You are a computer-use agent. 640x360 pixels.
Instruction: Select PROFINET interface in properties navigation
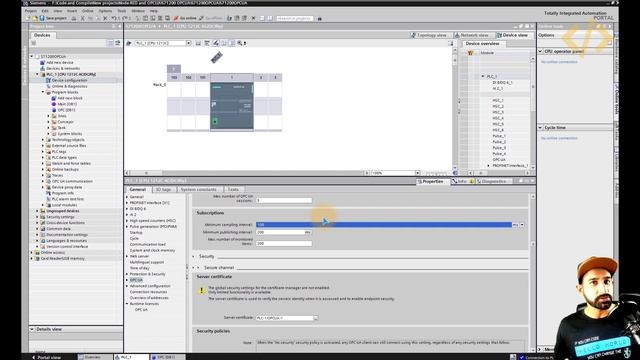pyautogui.click(x=149, y=203)
